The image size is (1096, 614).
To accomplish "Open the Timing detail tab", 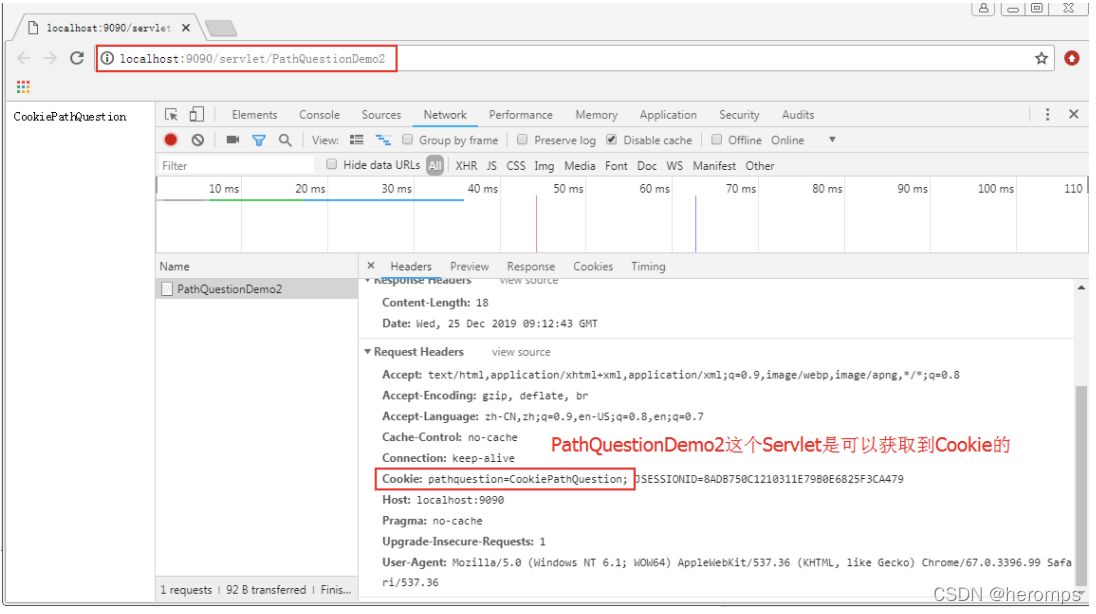I will 649,266.
